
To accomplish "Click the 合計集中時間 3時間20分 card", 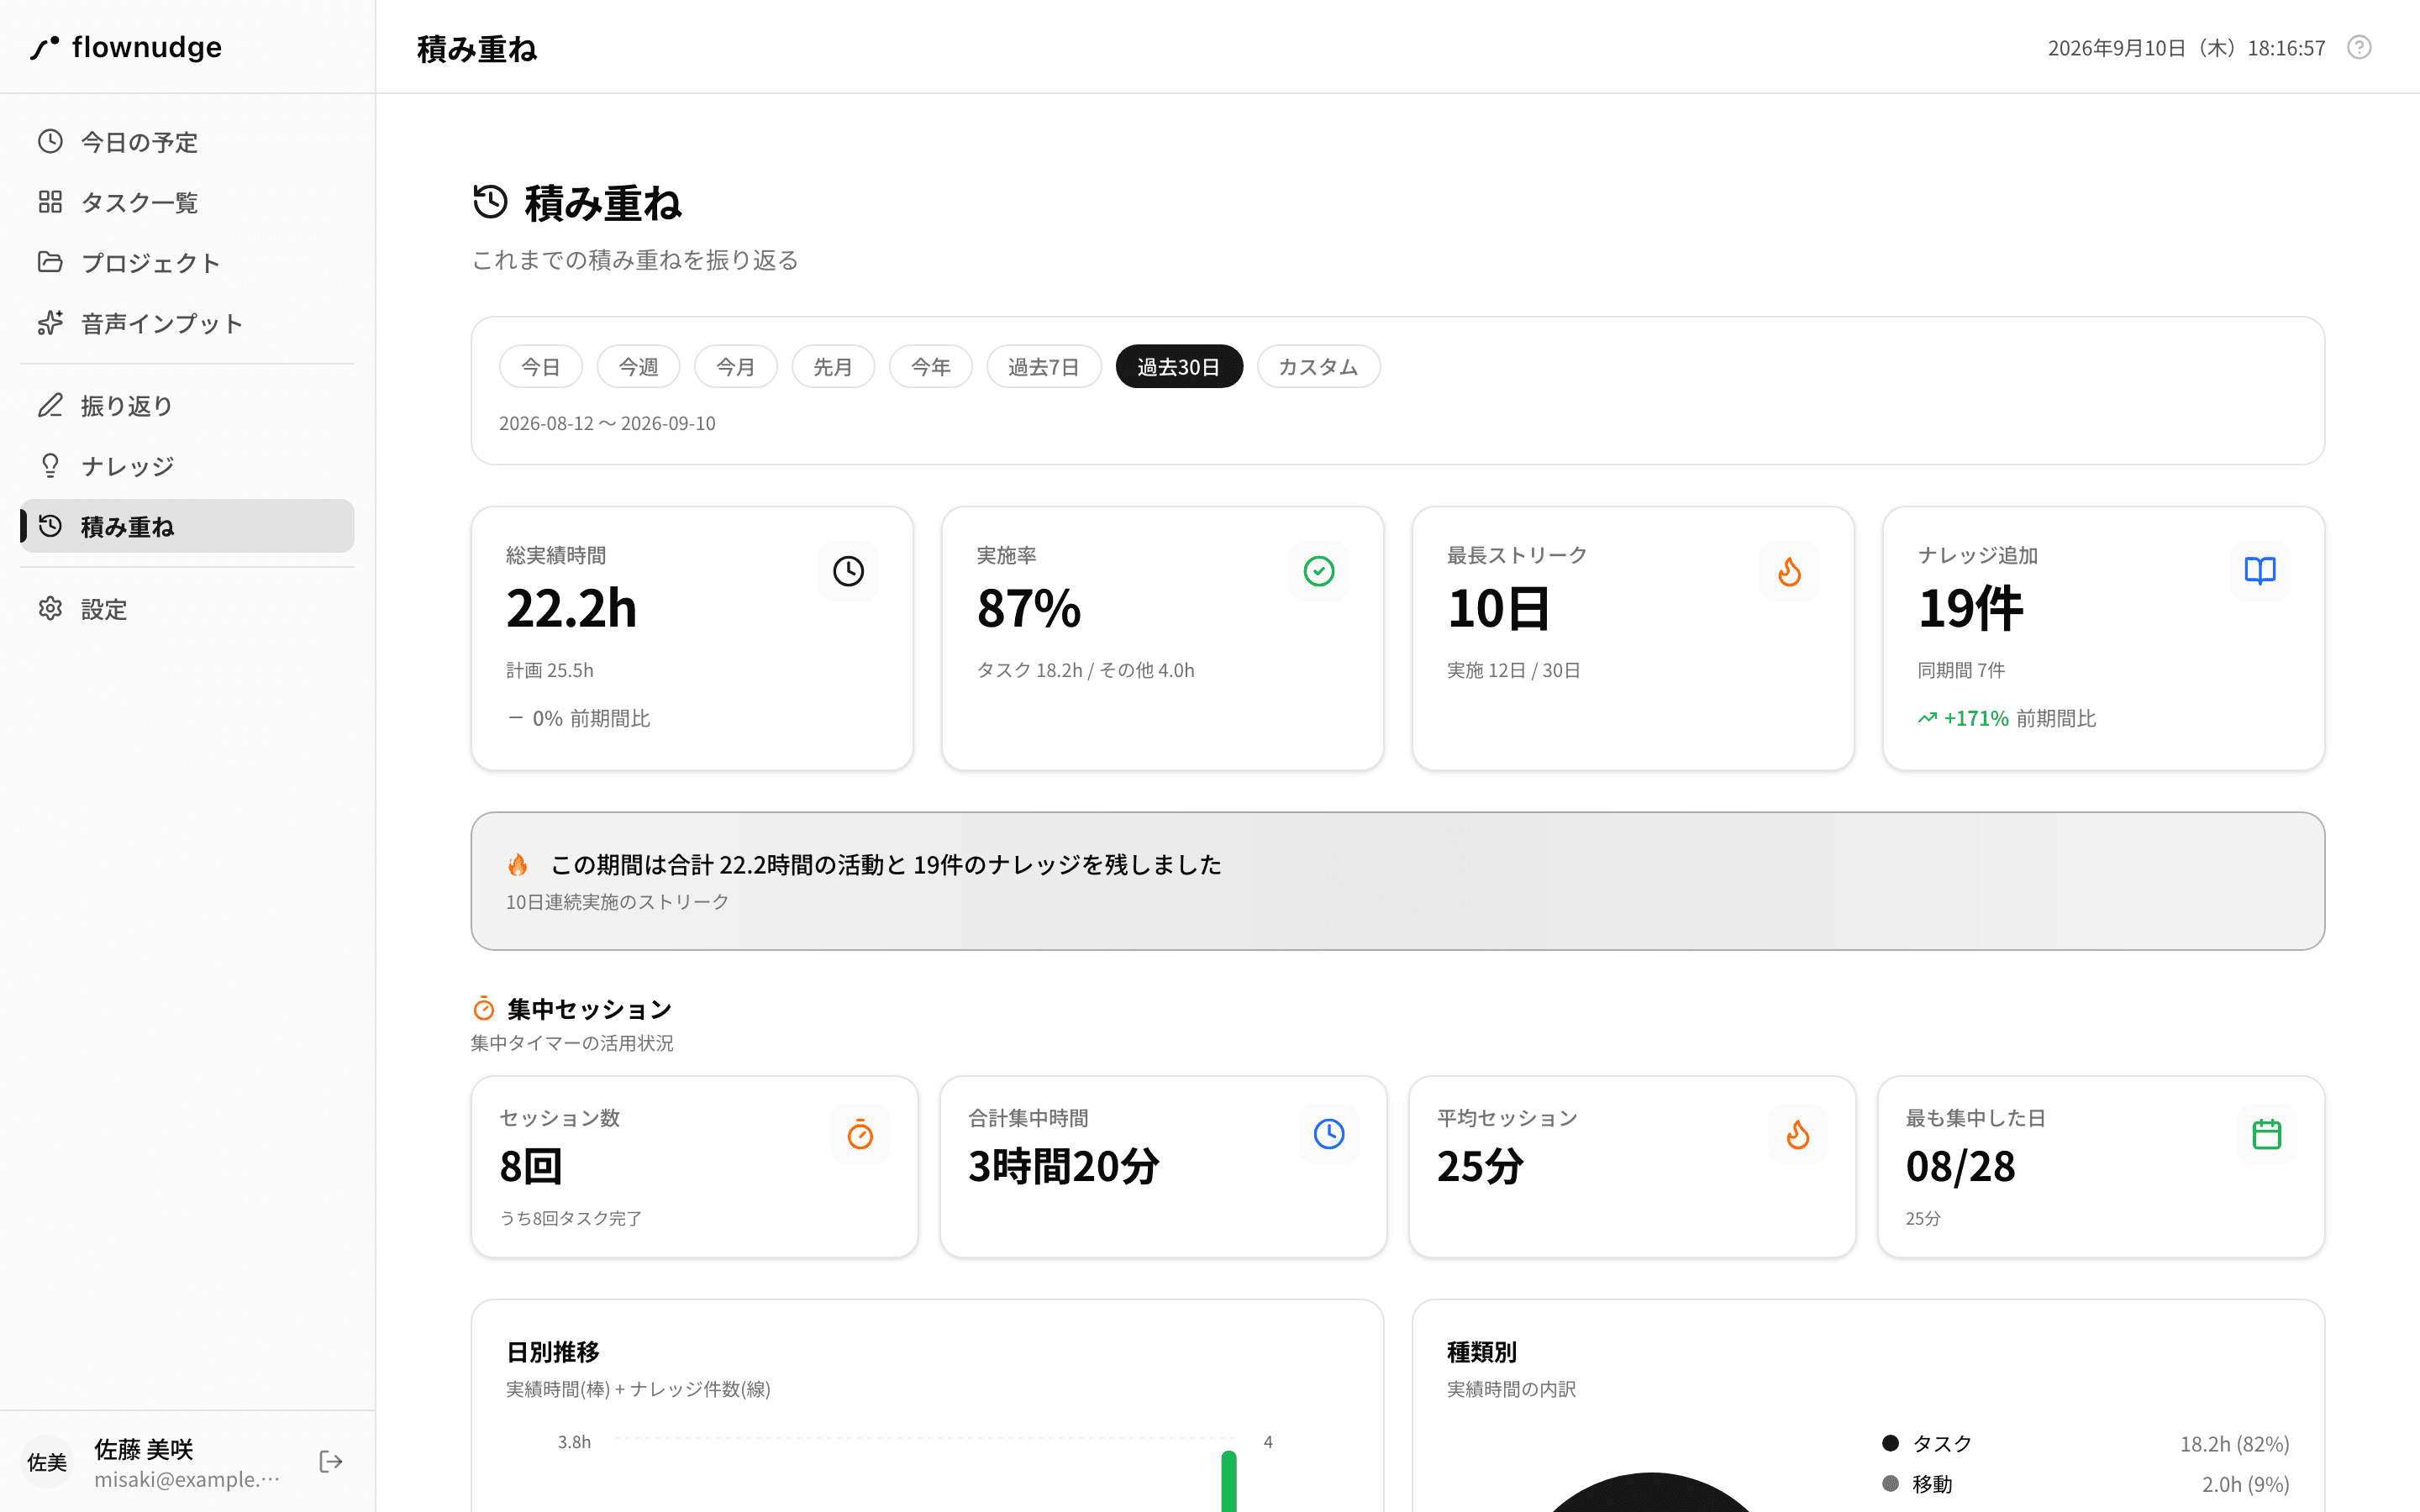I will [1163, 1166].
